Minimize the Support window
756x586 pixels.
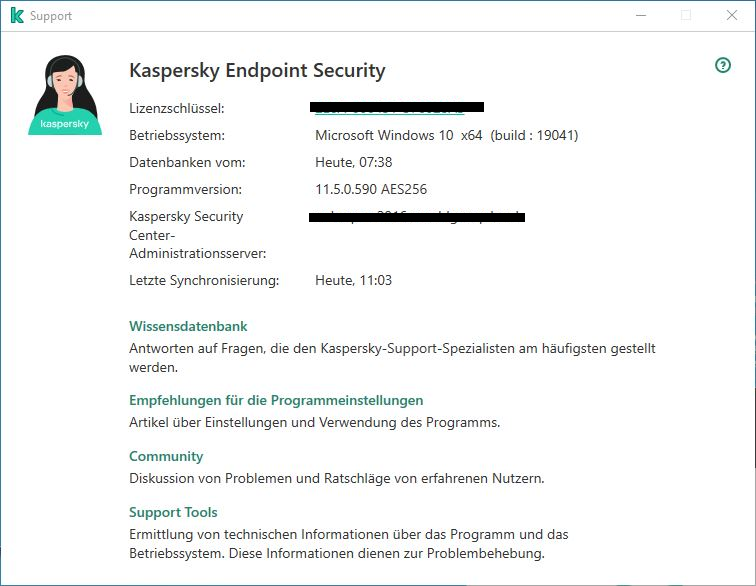(640, 16)
